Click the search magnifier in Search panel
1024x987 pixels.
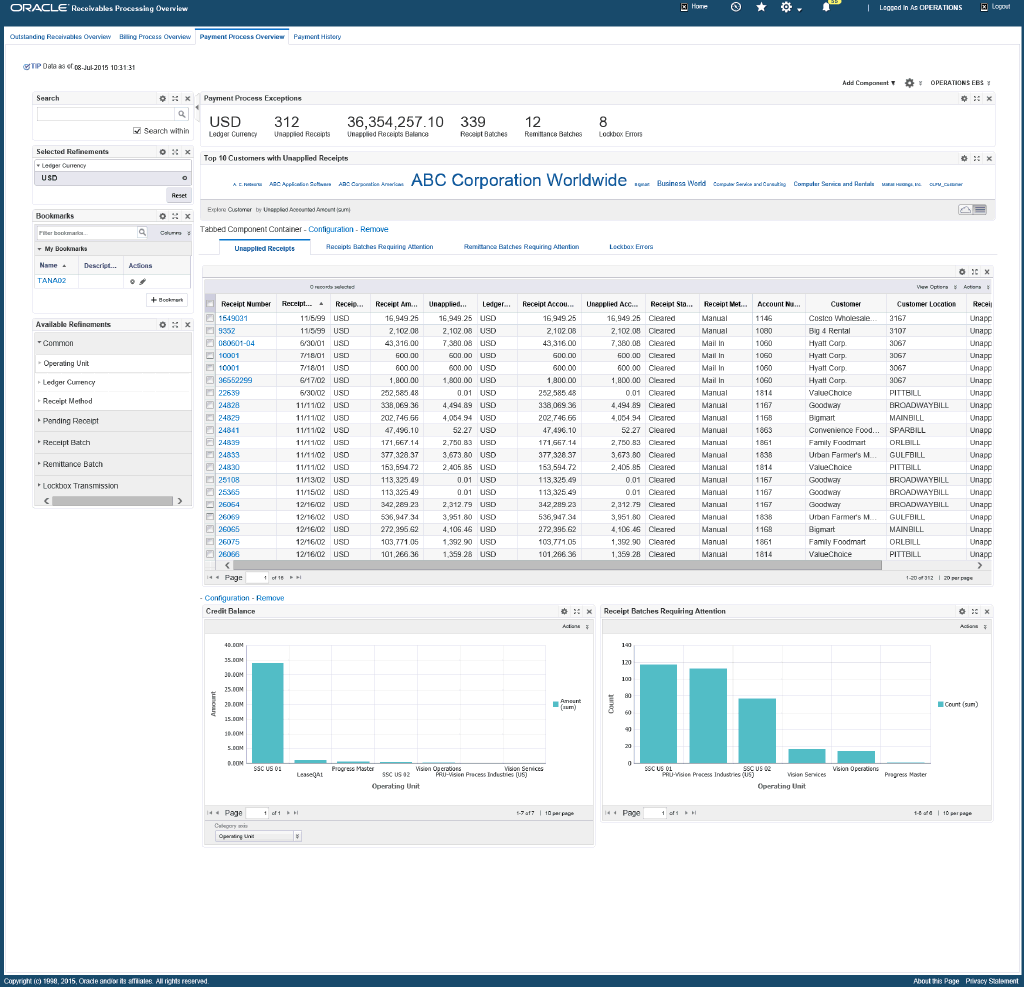(182, 114)
